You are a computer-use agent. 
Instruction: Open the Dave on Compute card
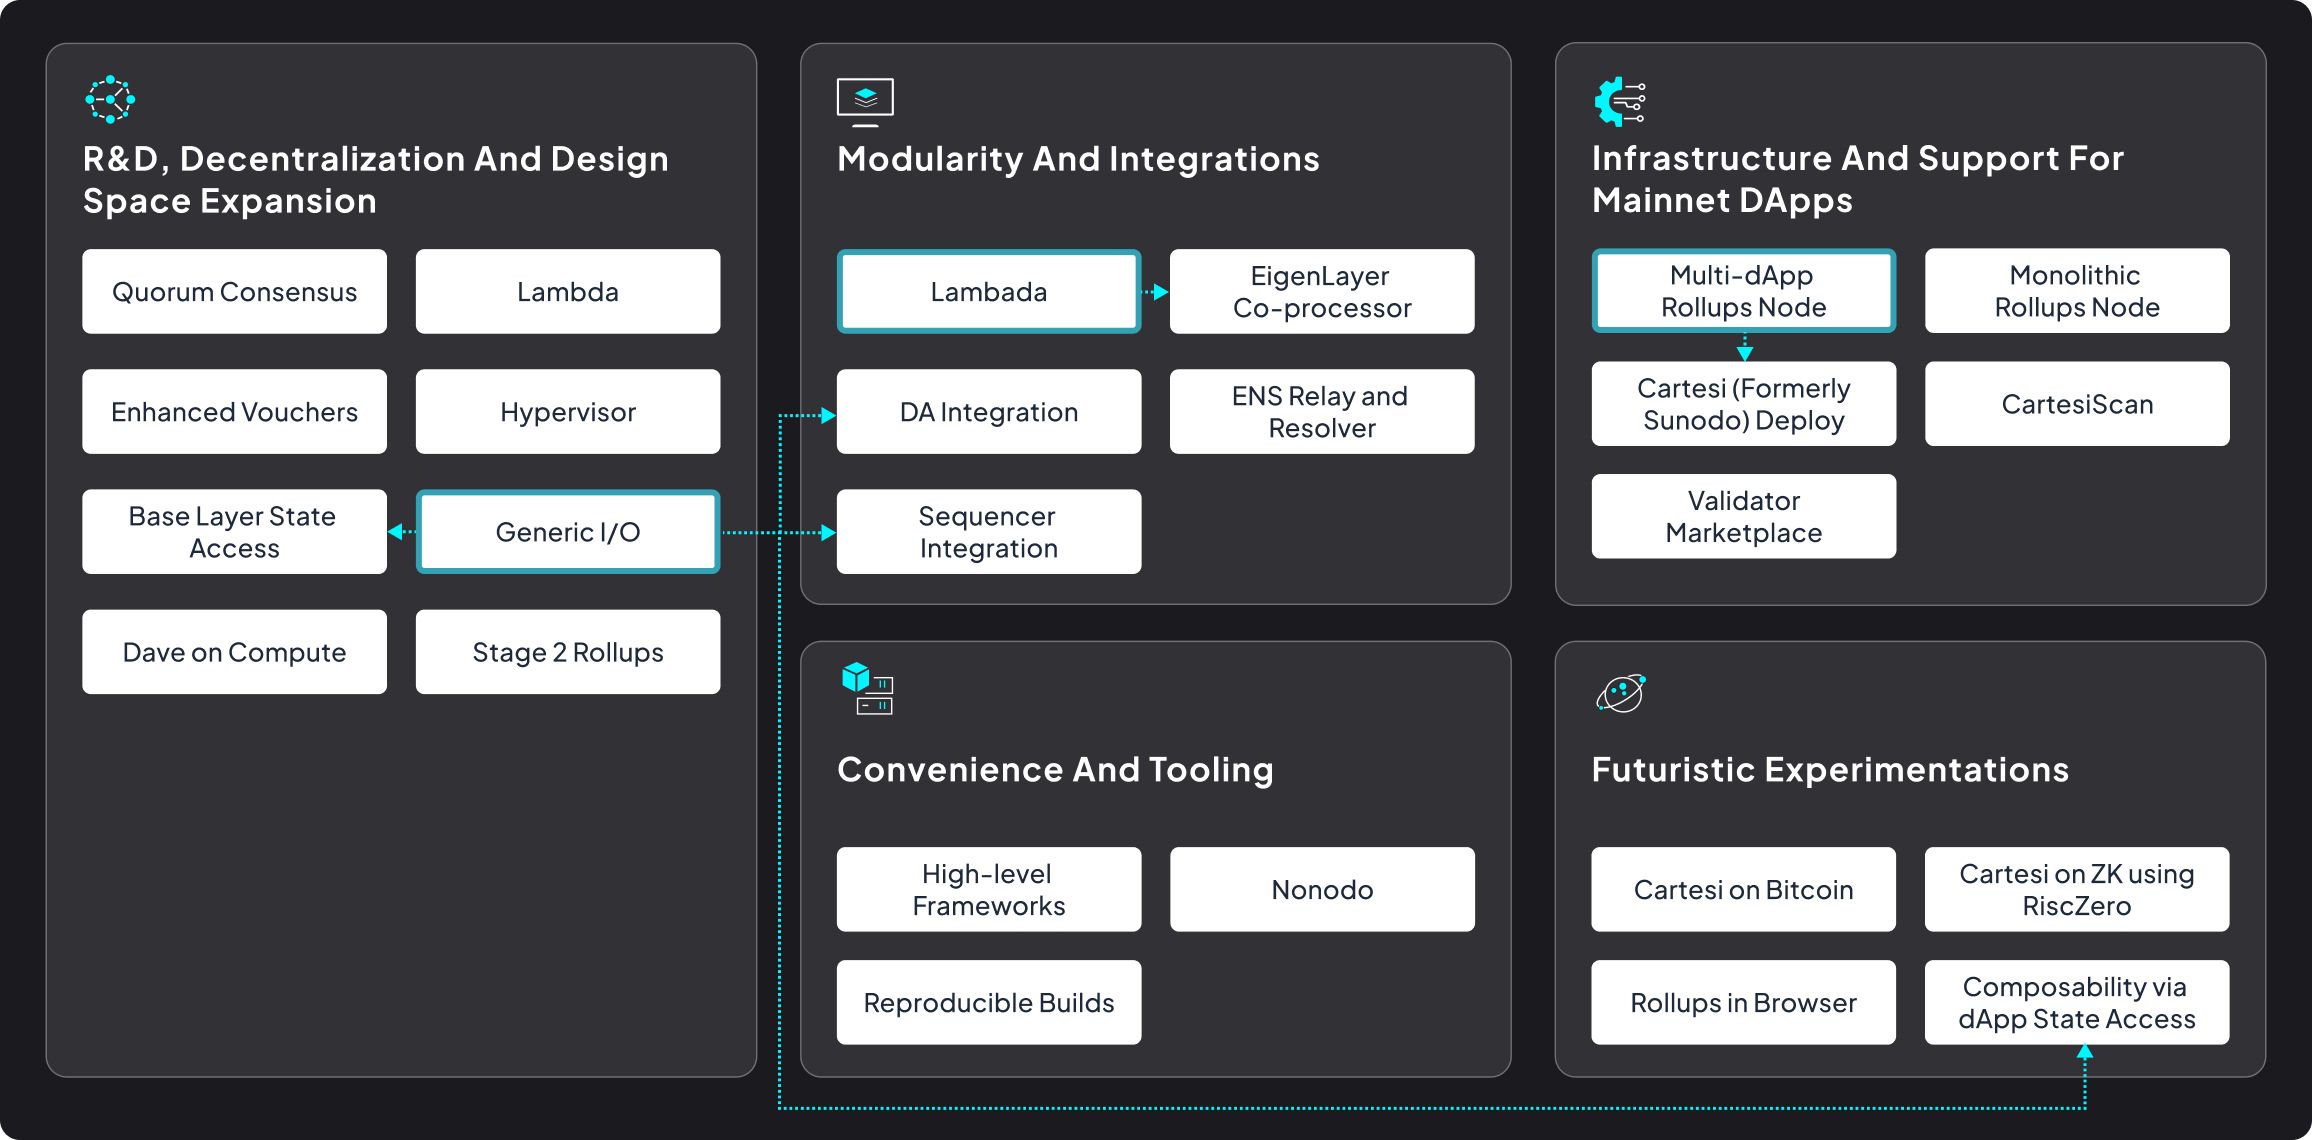pos(234,652)
